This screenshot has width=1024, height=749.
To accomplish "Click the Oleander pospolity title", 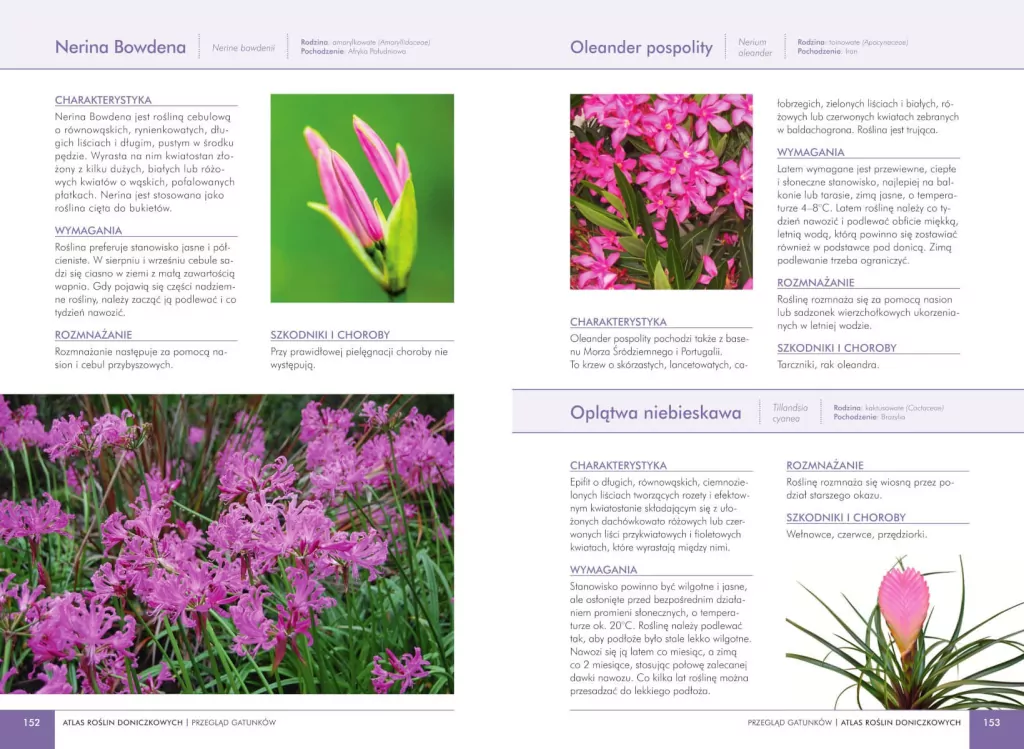I will pyautogui.click(x=641, y=47).
